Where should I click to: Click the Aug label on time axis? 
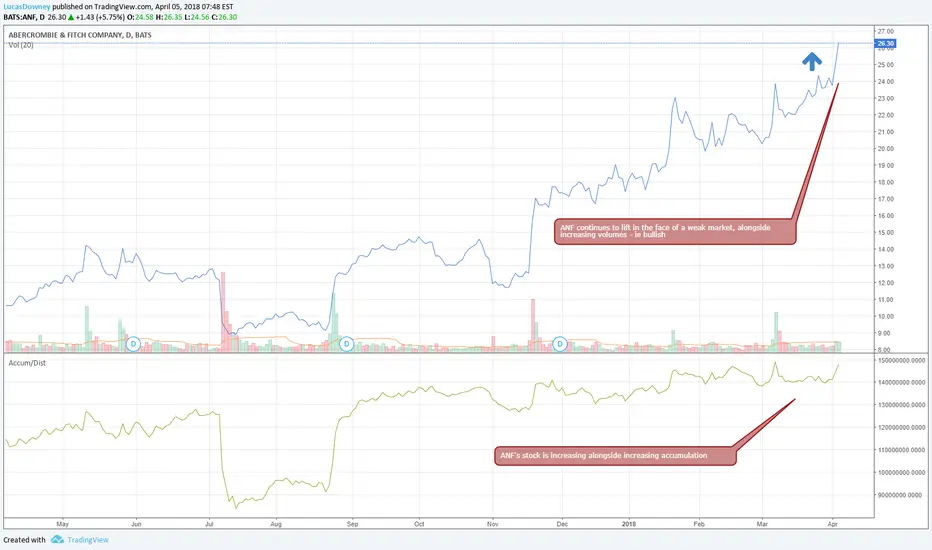(276, 524)
